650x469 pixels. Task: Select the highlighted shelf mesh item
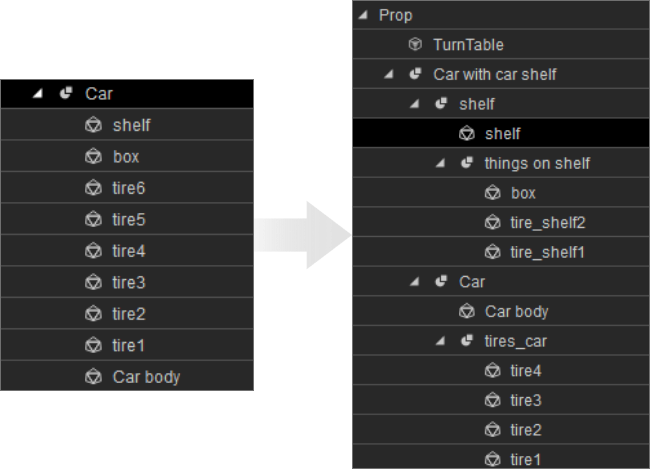tap(502, 133)
